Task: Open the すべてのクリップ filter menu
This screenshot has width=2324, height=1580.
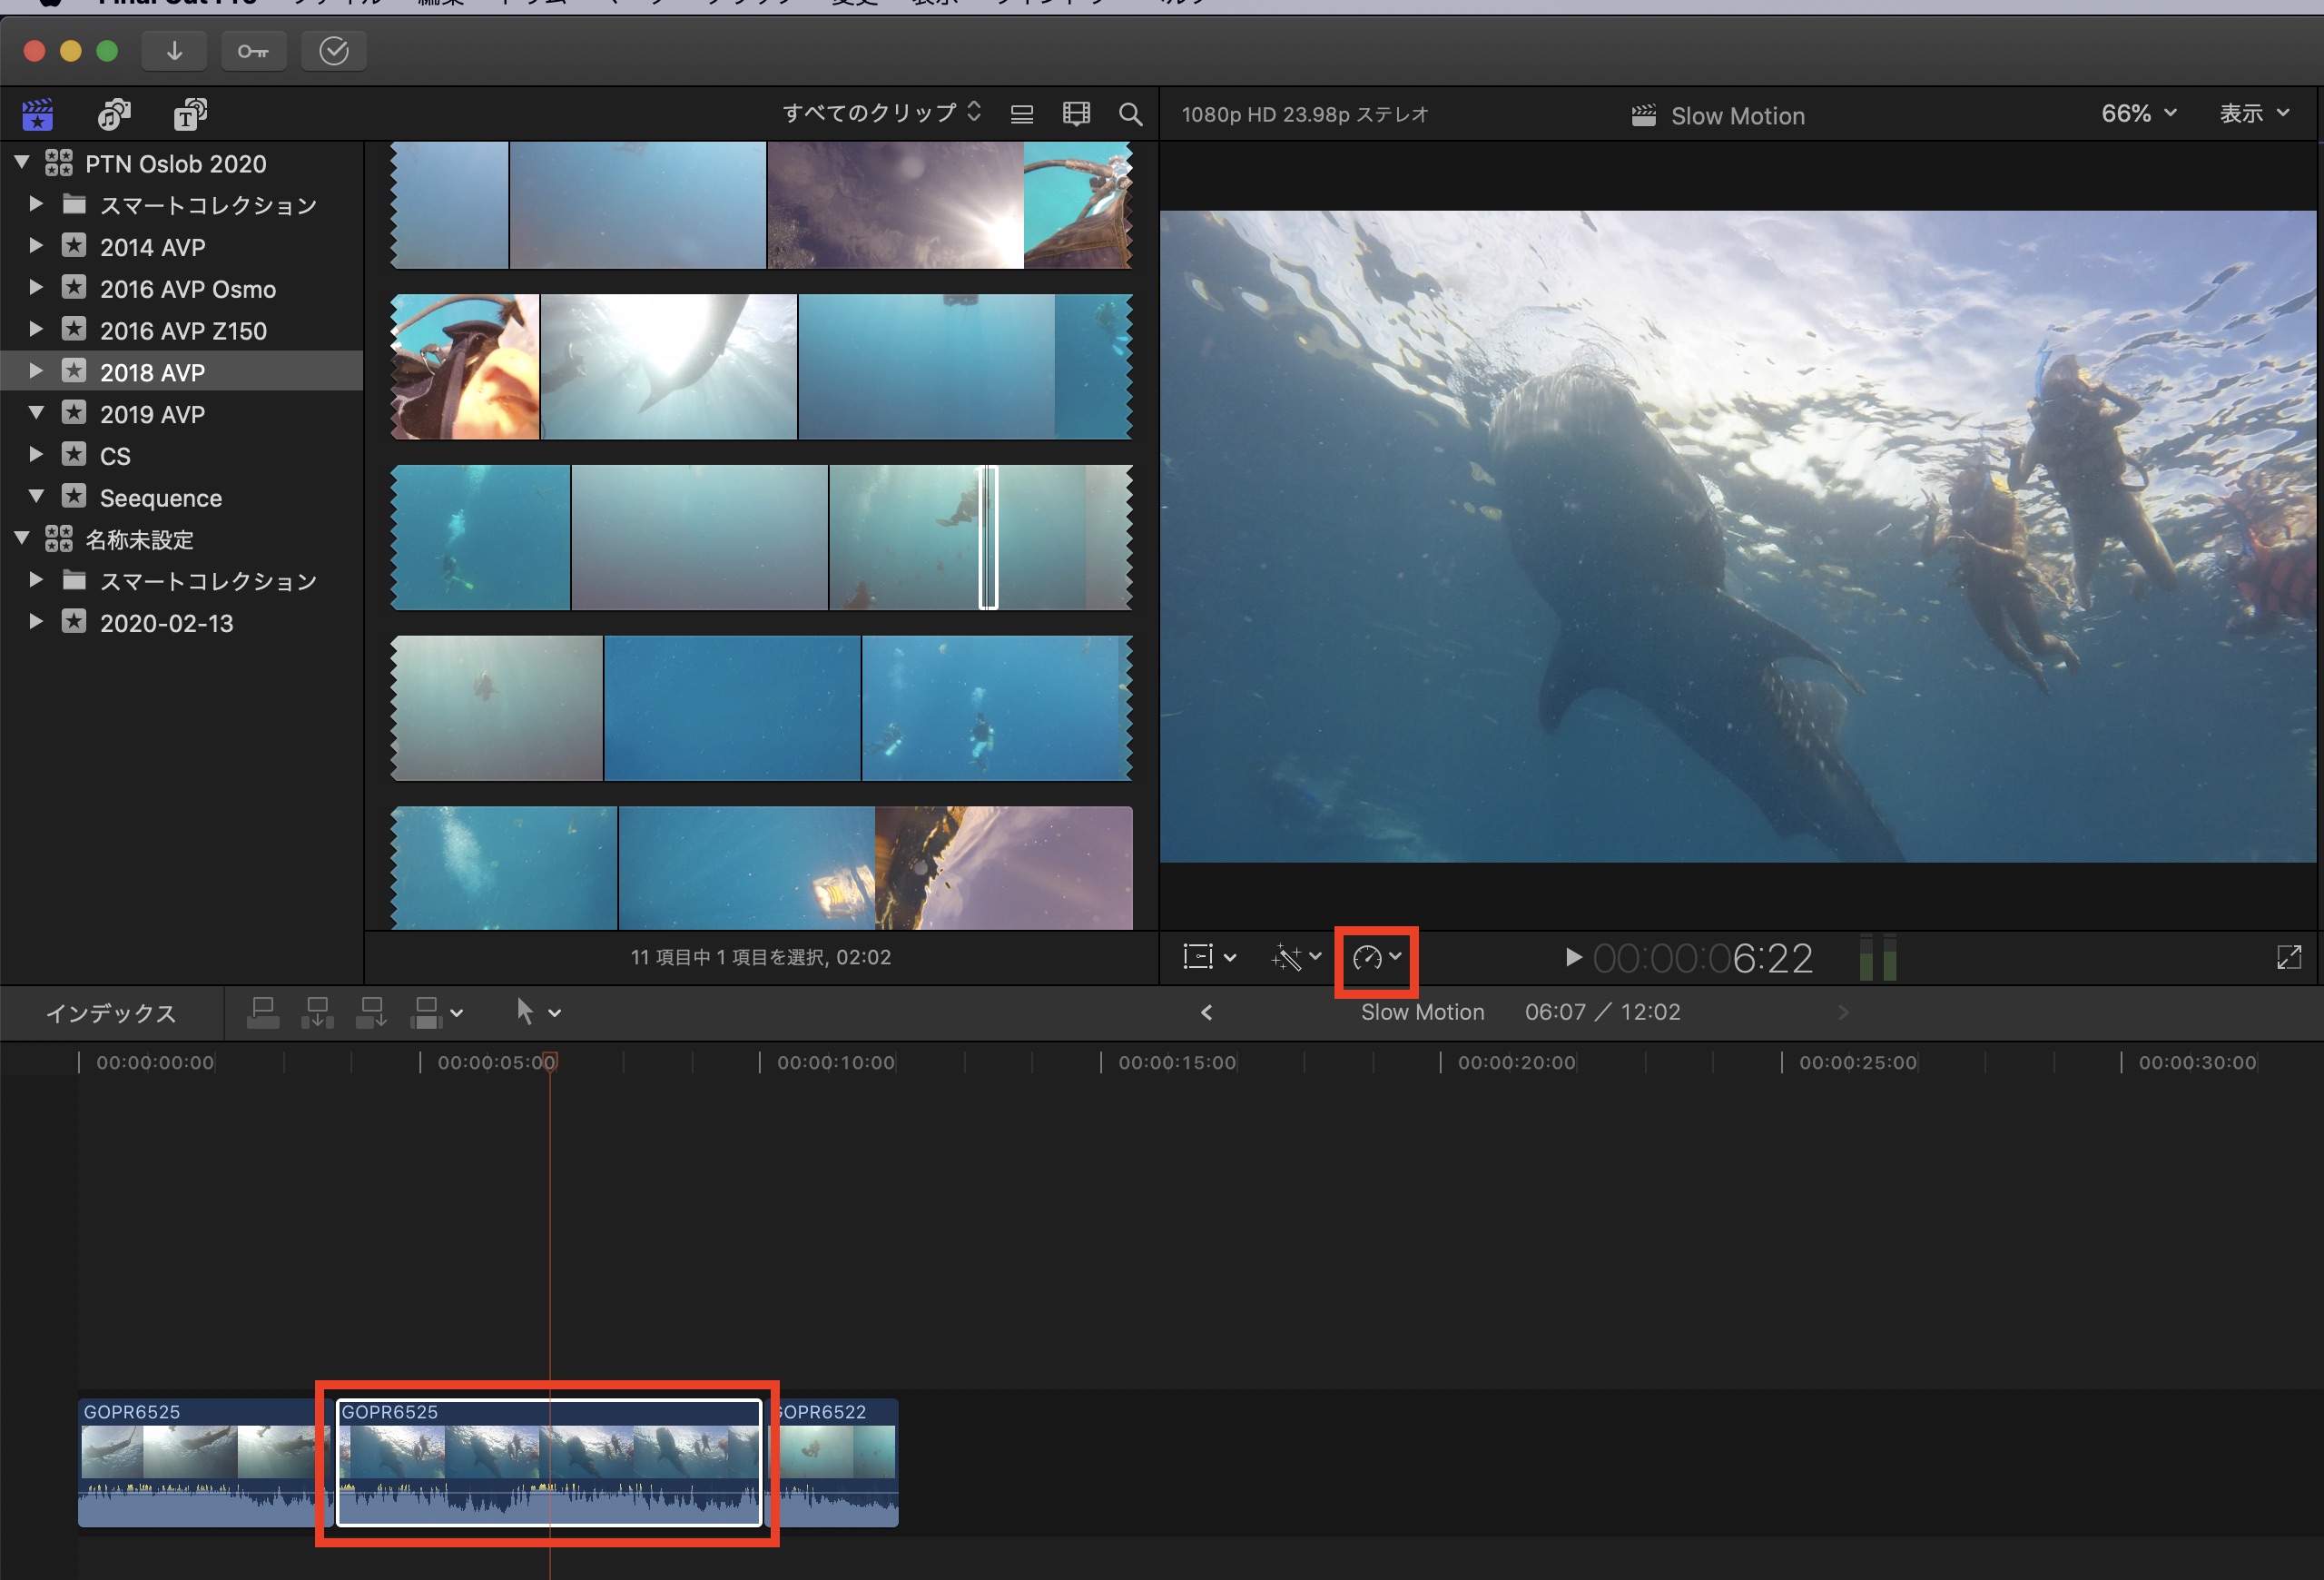Action: pyautogui.click(x=881, y=113)
